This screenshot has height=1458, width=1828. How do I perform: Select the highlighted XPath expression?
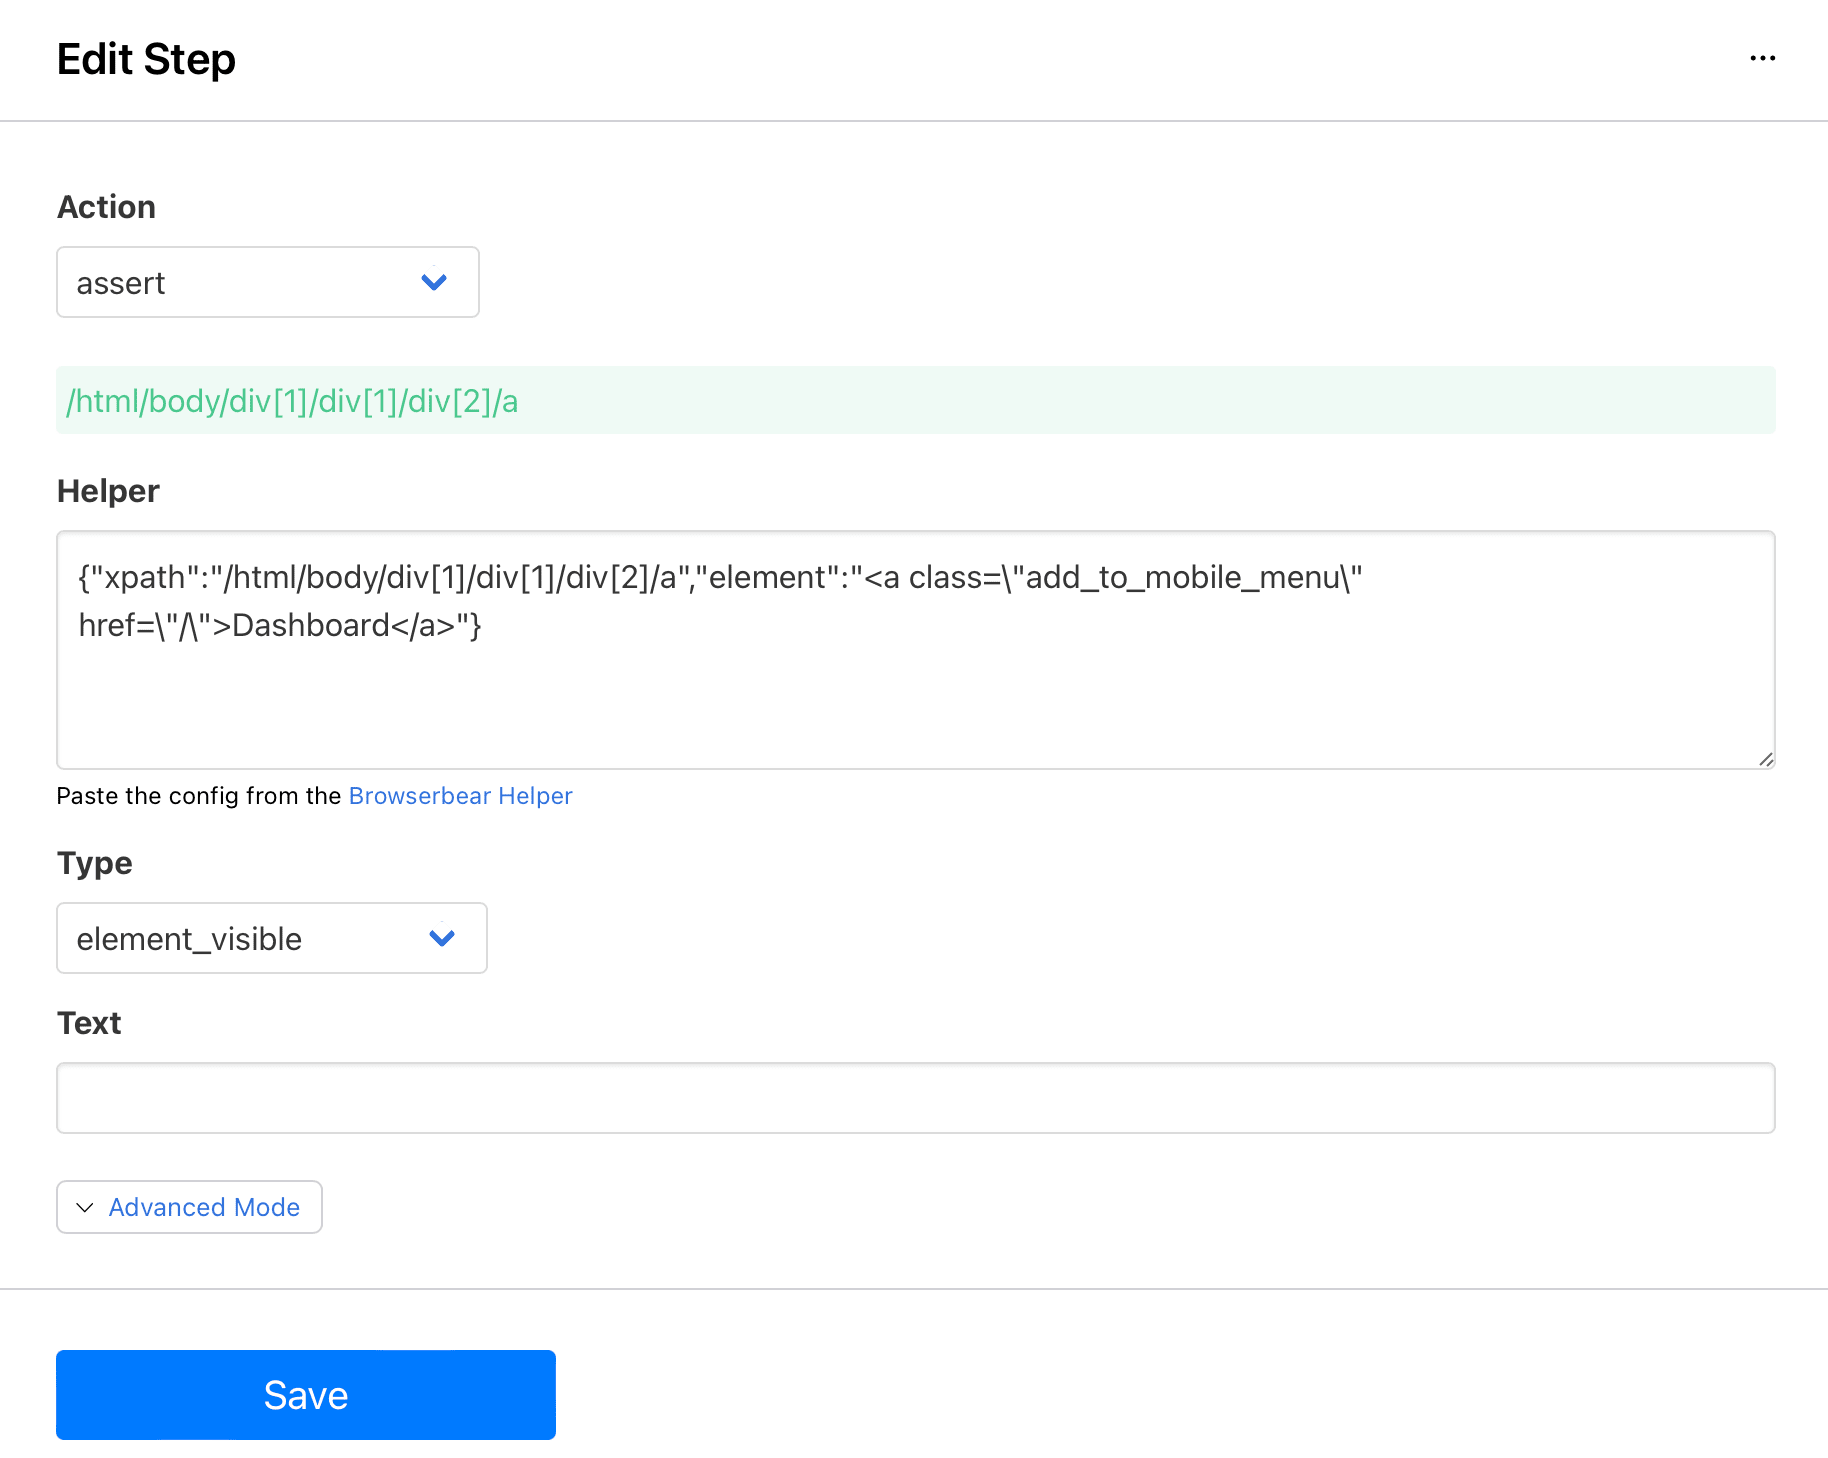(291, 400)
